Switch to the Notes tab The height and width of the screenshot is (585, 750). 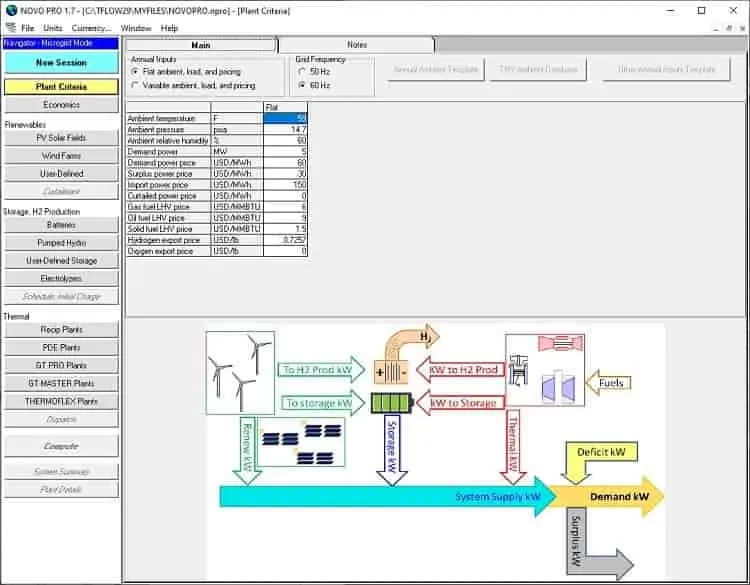click(357, 45)
